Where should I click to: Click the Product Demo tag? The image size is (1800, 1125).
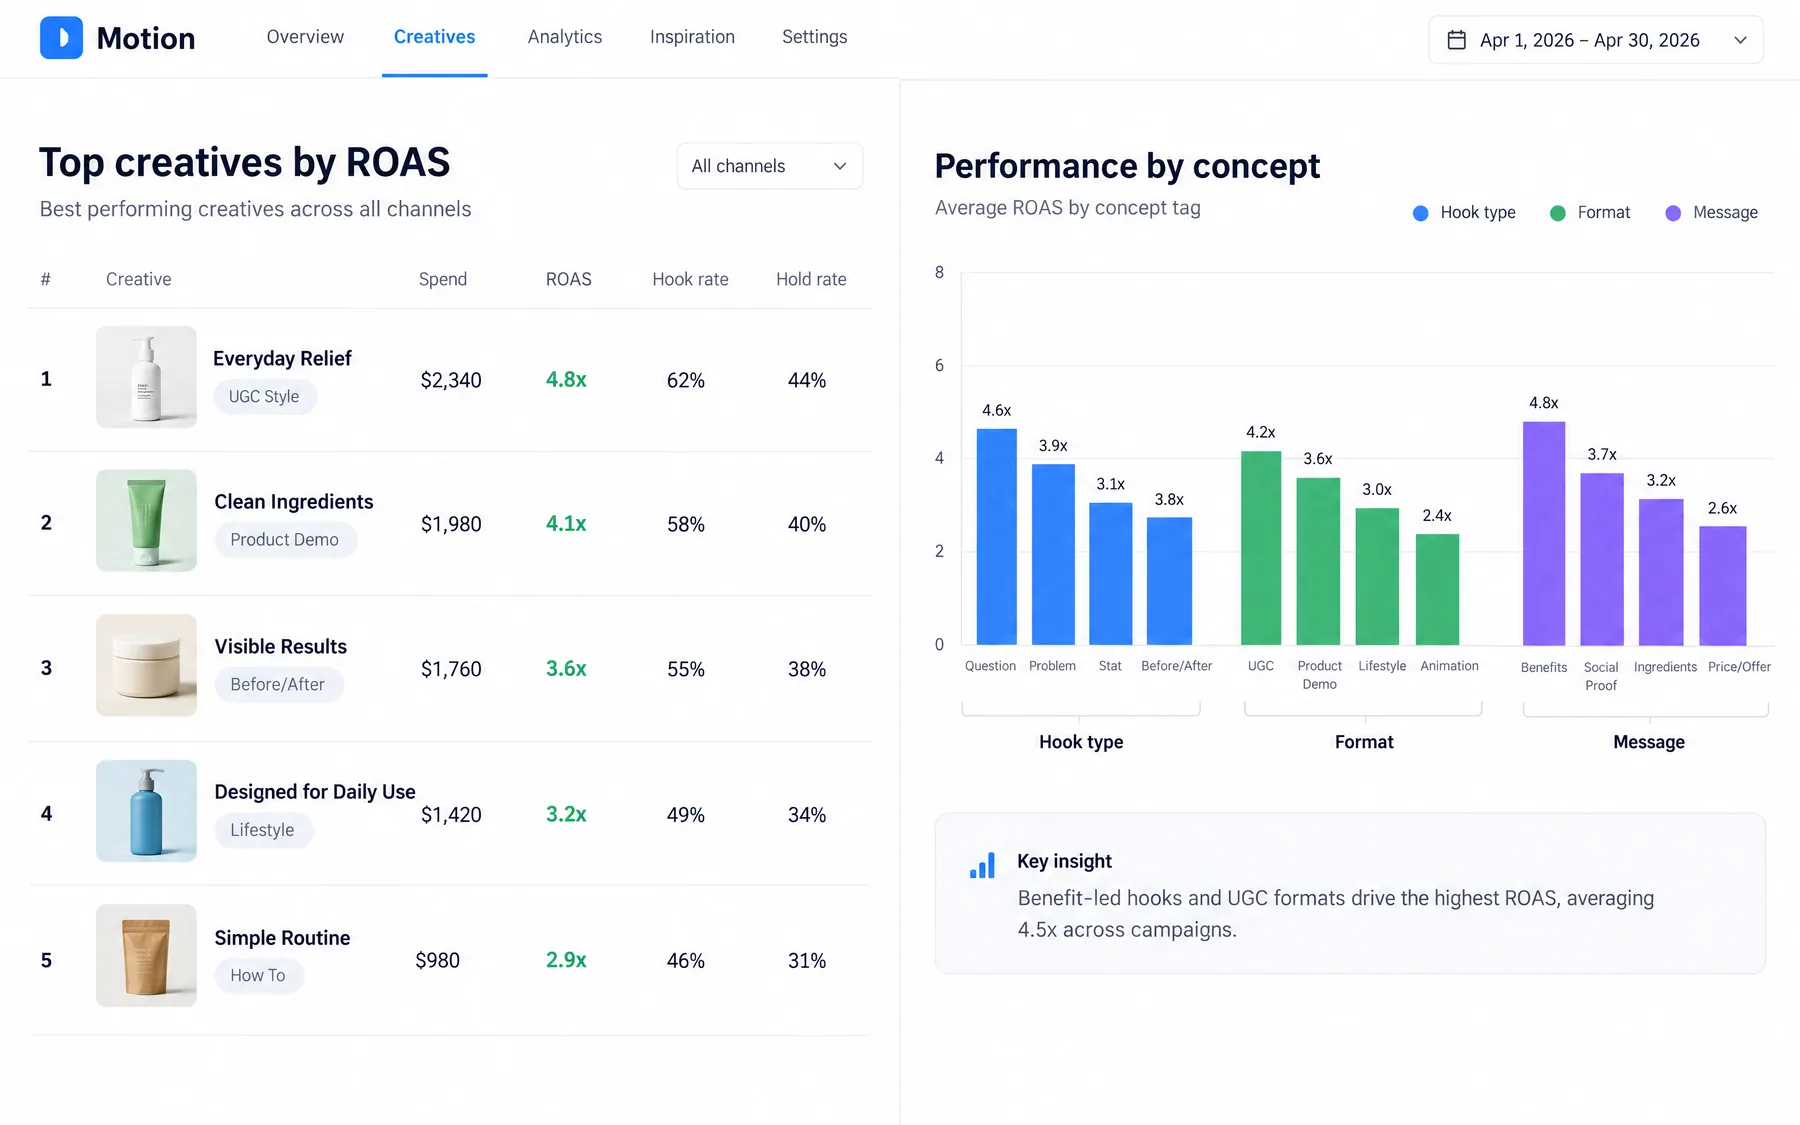click(x=285, y=540)
